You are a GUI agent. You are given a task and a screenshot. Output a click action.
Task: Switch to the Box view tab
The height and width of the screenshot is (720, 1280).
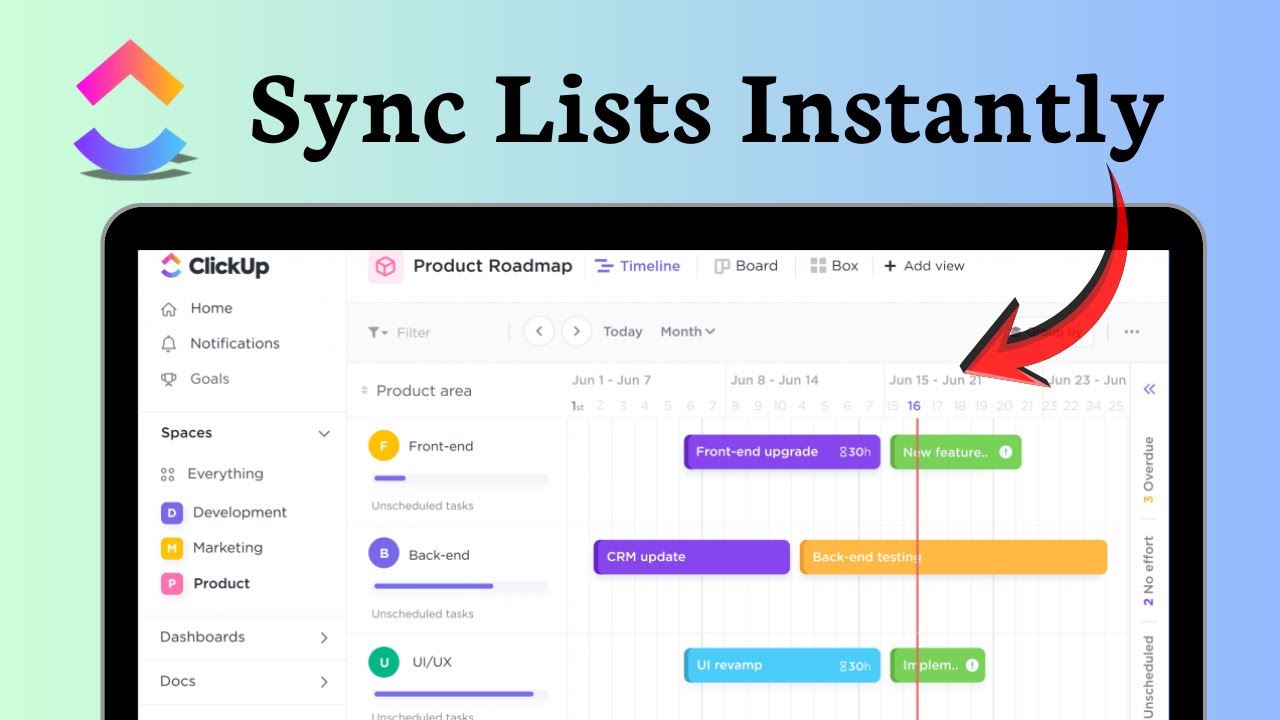834,266
